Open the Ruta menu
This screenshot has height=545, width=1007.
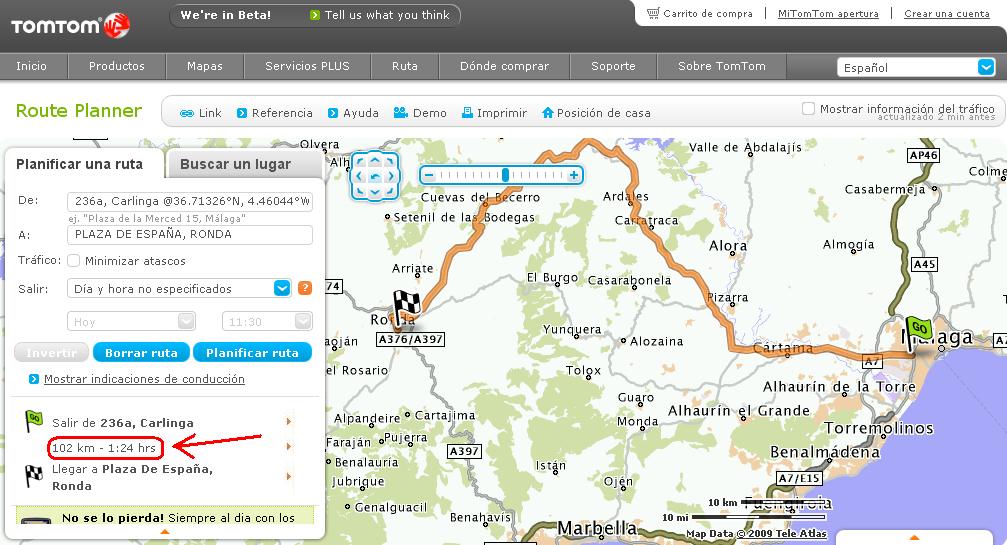[x=405, y=66]
